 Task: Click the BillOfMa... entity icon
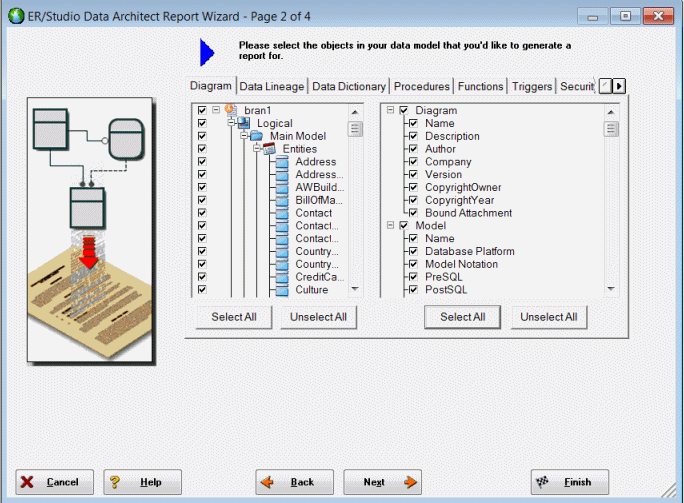point(282,200)
